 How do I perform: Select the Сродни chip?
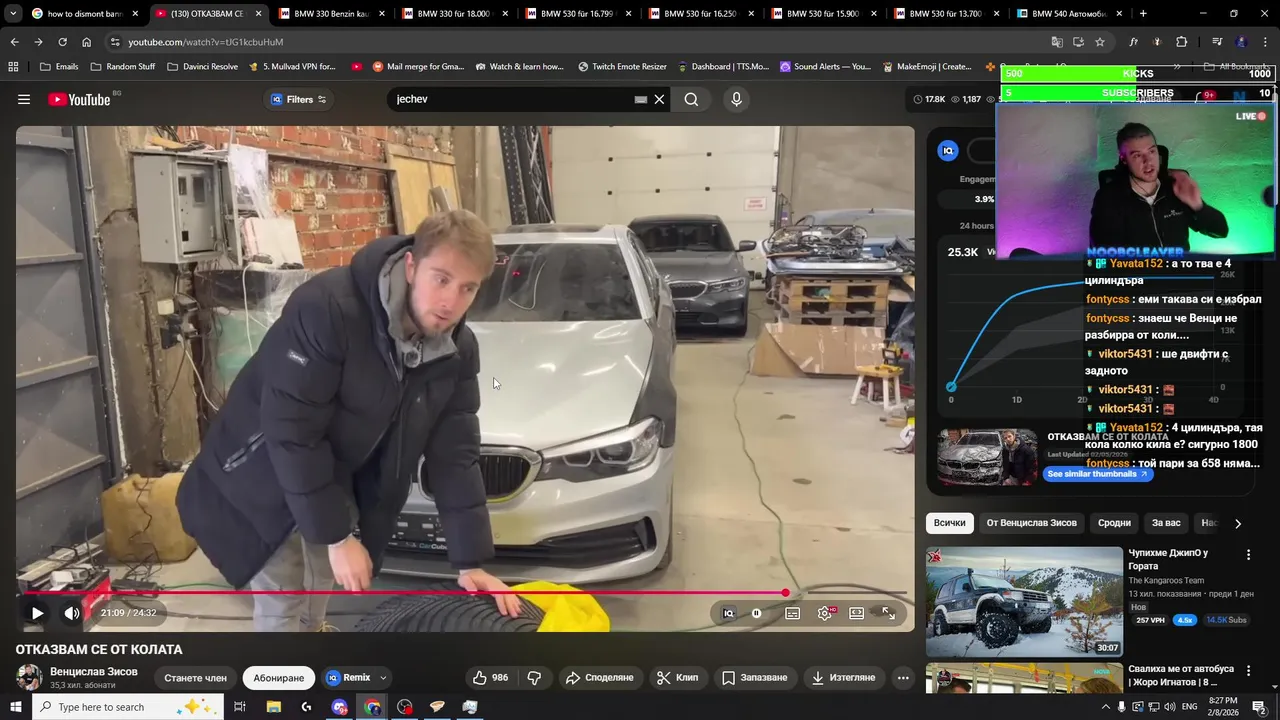coord(1114,523)
